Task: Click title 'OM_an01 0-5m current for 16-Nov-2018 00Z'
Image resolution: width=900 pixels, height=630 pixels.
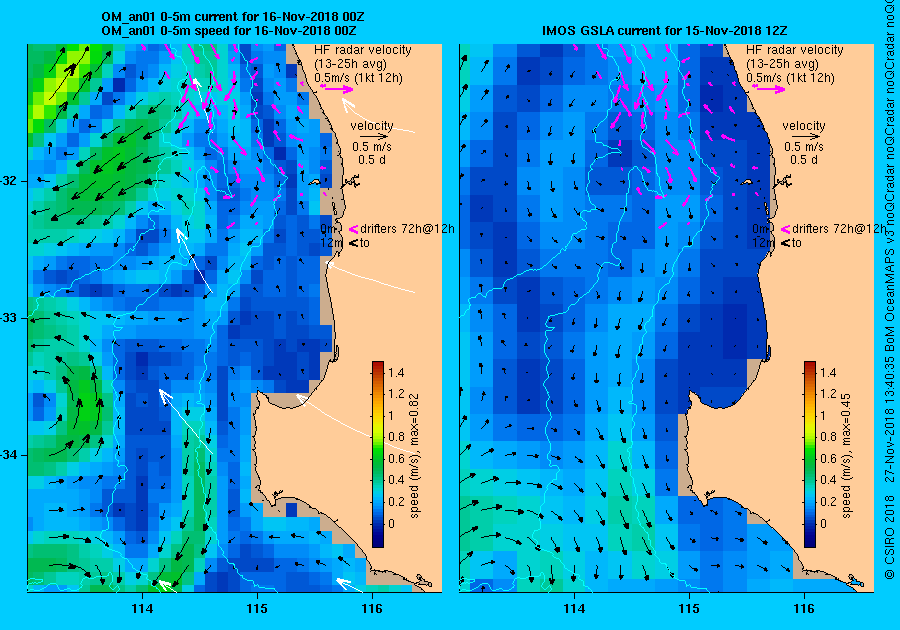Action: click(232, 17)
